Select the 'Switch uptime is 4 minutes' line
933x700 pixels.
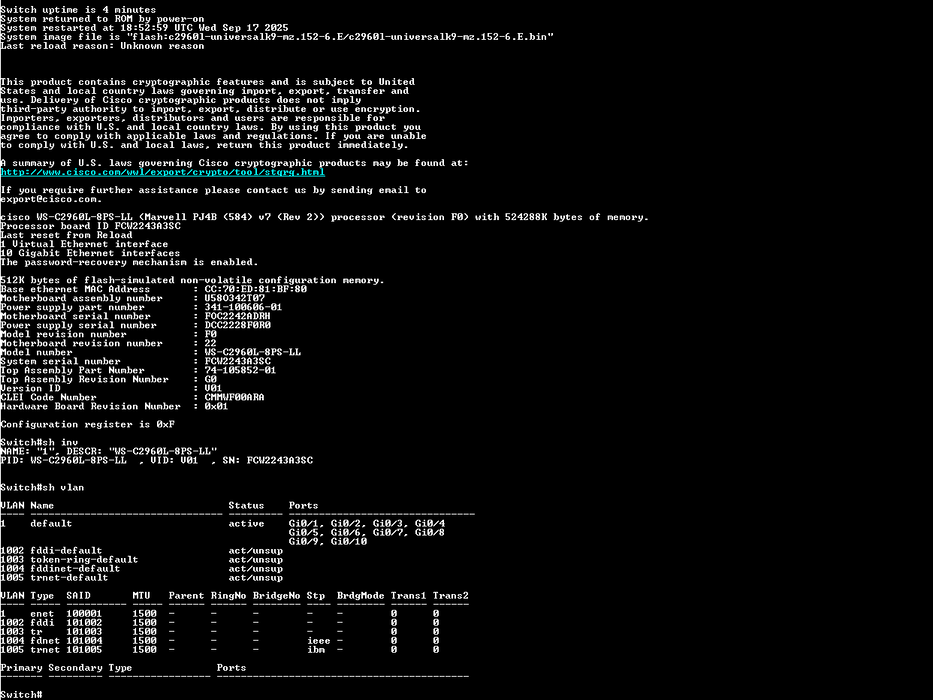pyautogui.click(x=78, y=10)
